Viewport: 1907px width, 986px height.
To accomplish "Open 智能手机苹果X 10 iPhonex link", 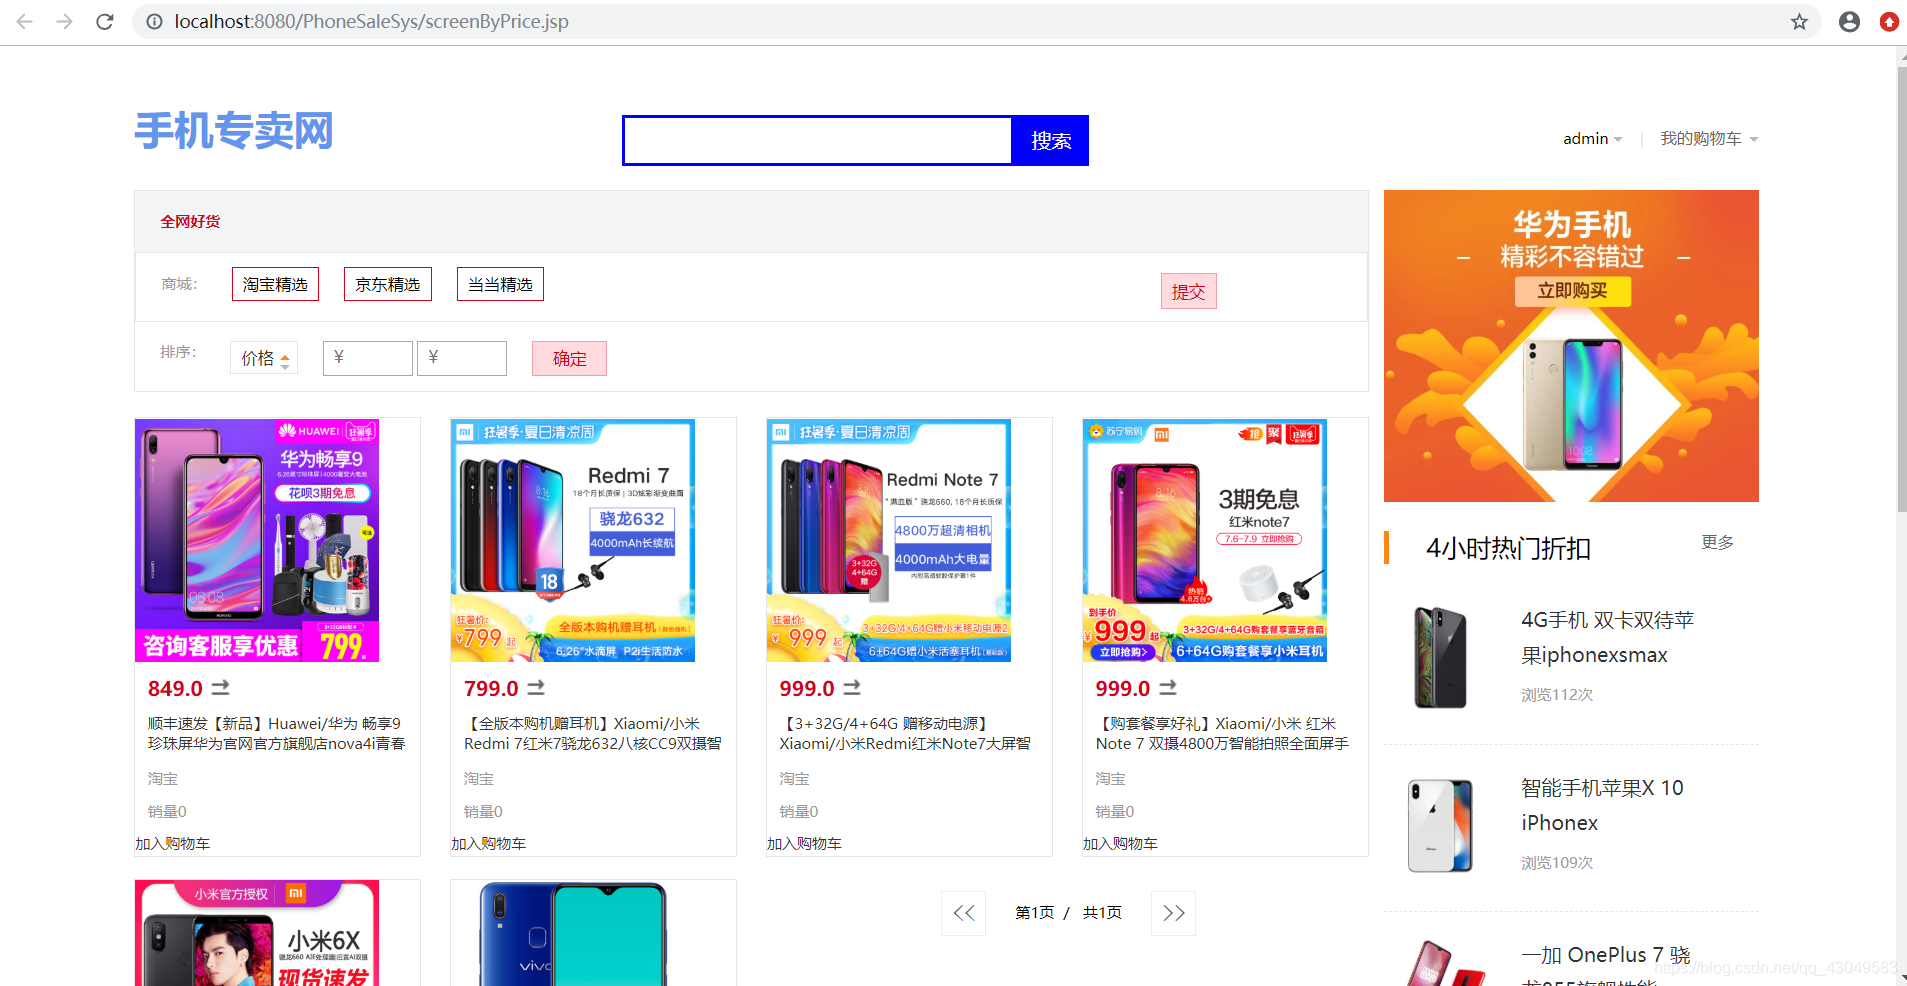I will [1602, 806].
